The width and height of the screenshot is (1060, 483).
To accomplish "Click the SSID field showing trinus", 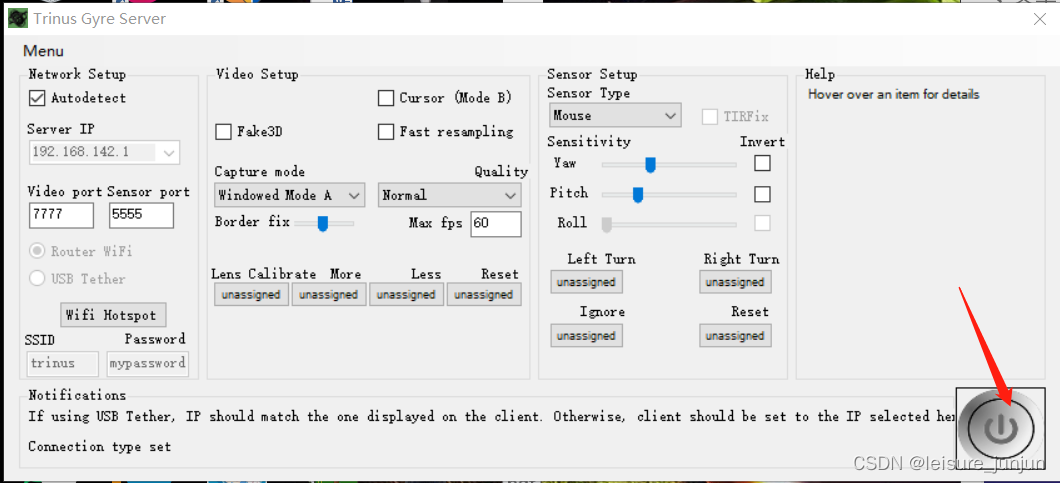I will pyautogui.click(x=63, y=363).
